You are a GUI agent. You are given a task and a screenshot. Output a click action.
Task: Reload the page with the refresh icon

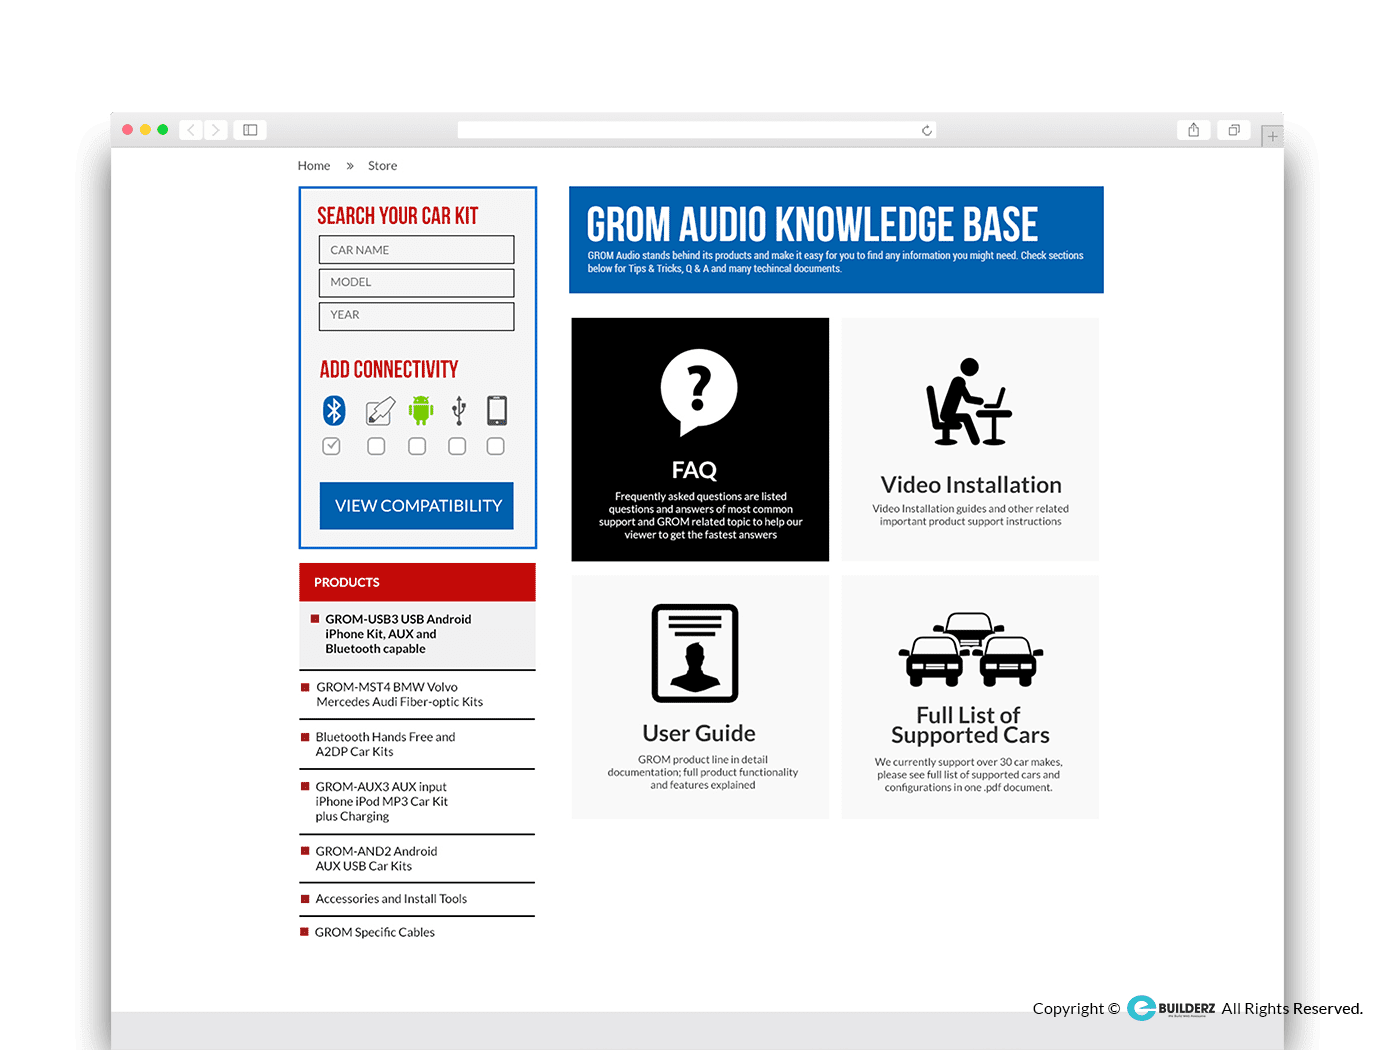tap(927, 130)
